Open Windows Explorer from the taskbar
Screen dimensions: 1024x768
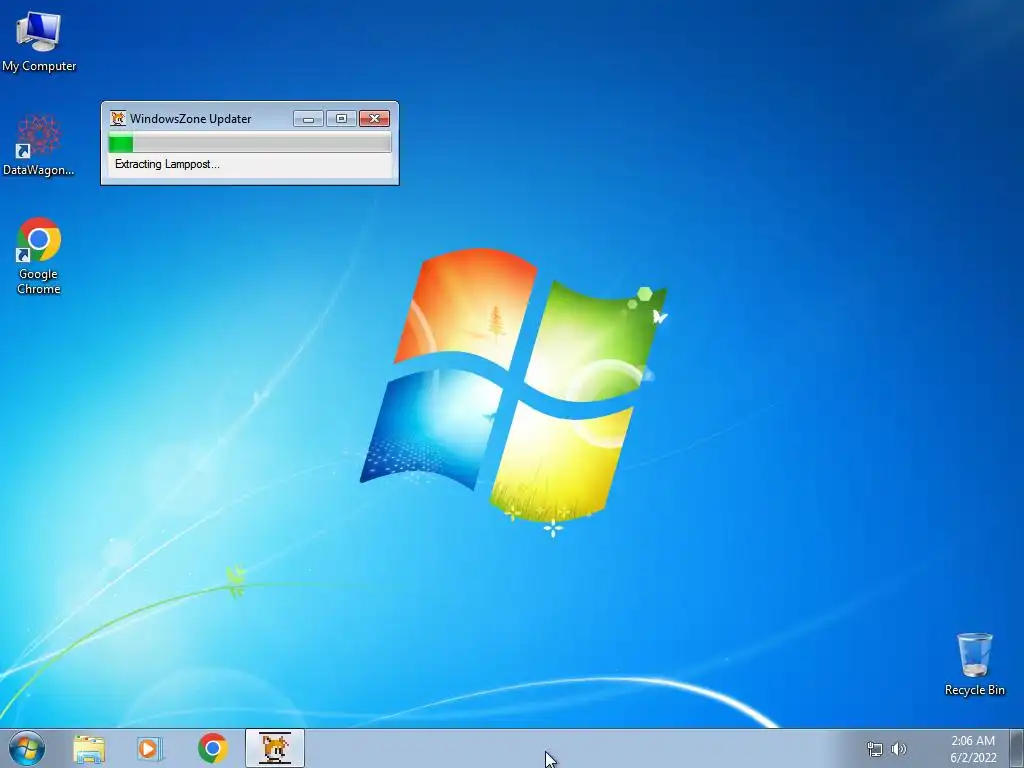coord(89,749)
